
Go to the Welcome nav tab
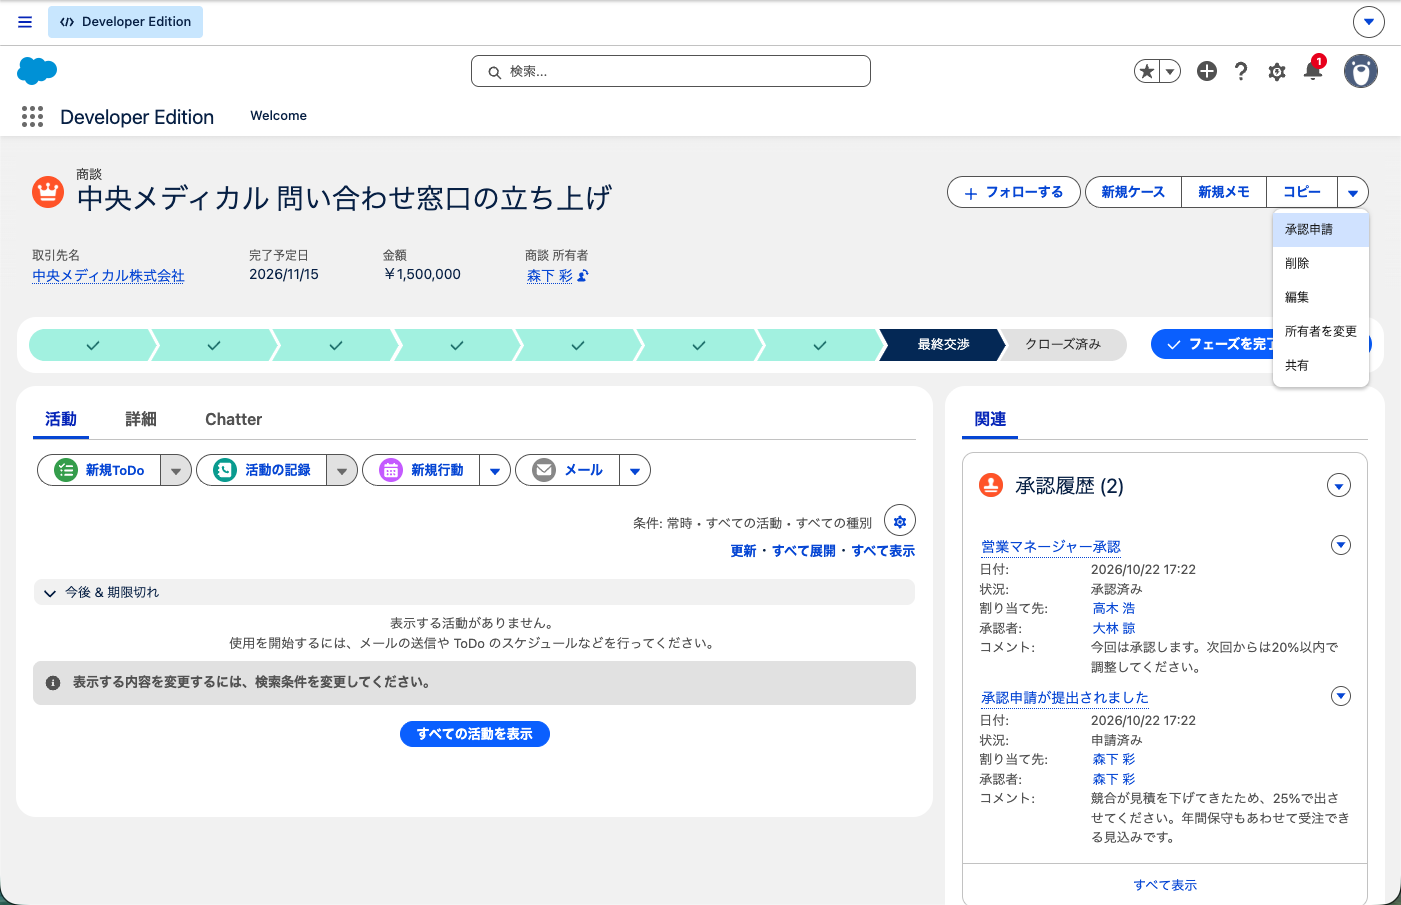(278, 116)
